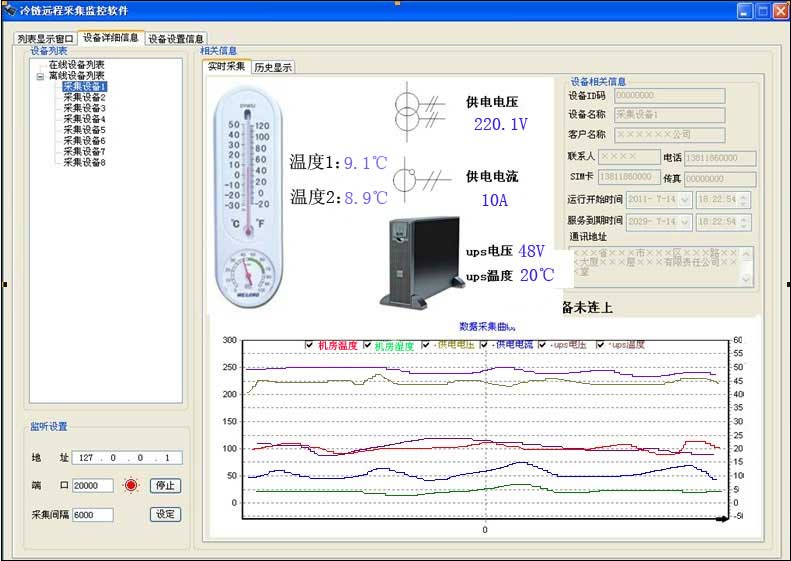
Task: Select 采集设备1 in the device tree
Action: 84,87
